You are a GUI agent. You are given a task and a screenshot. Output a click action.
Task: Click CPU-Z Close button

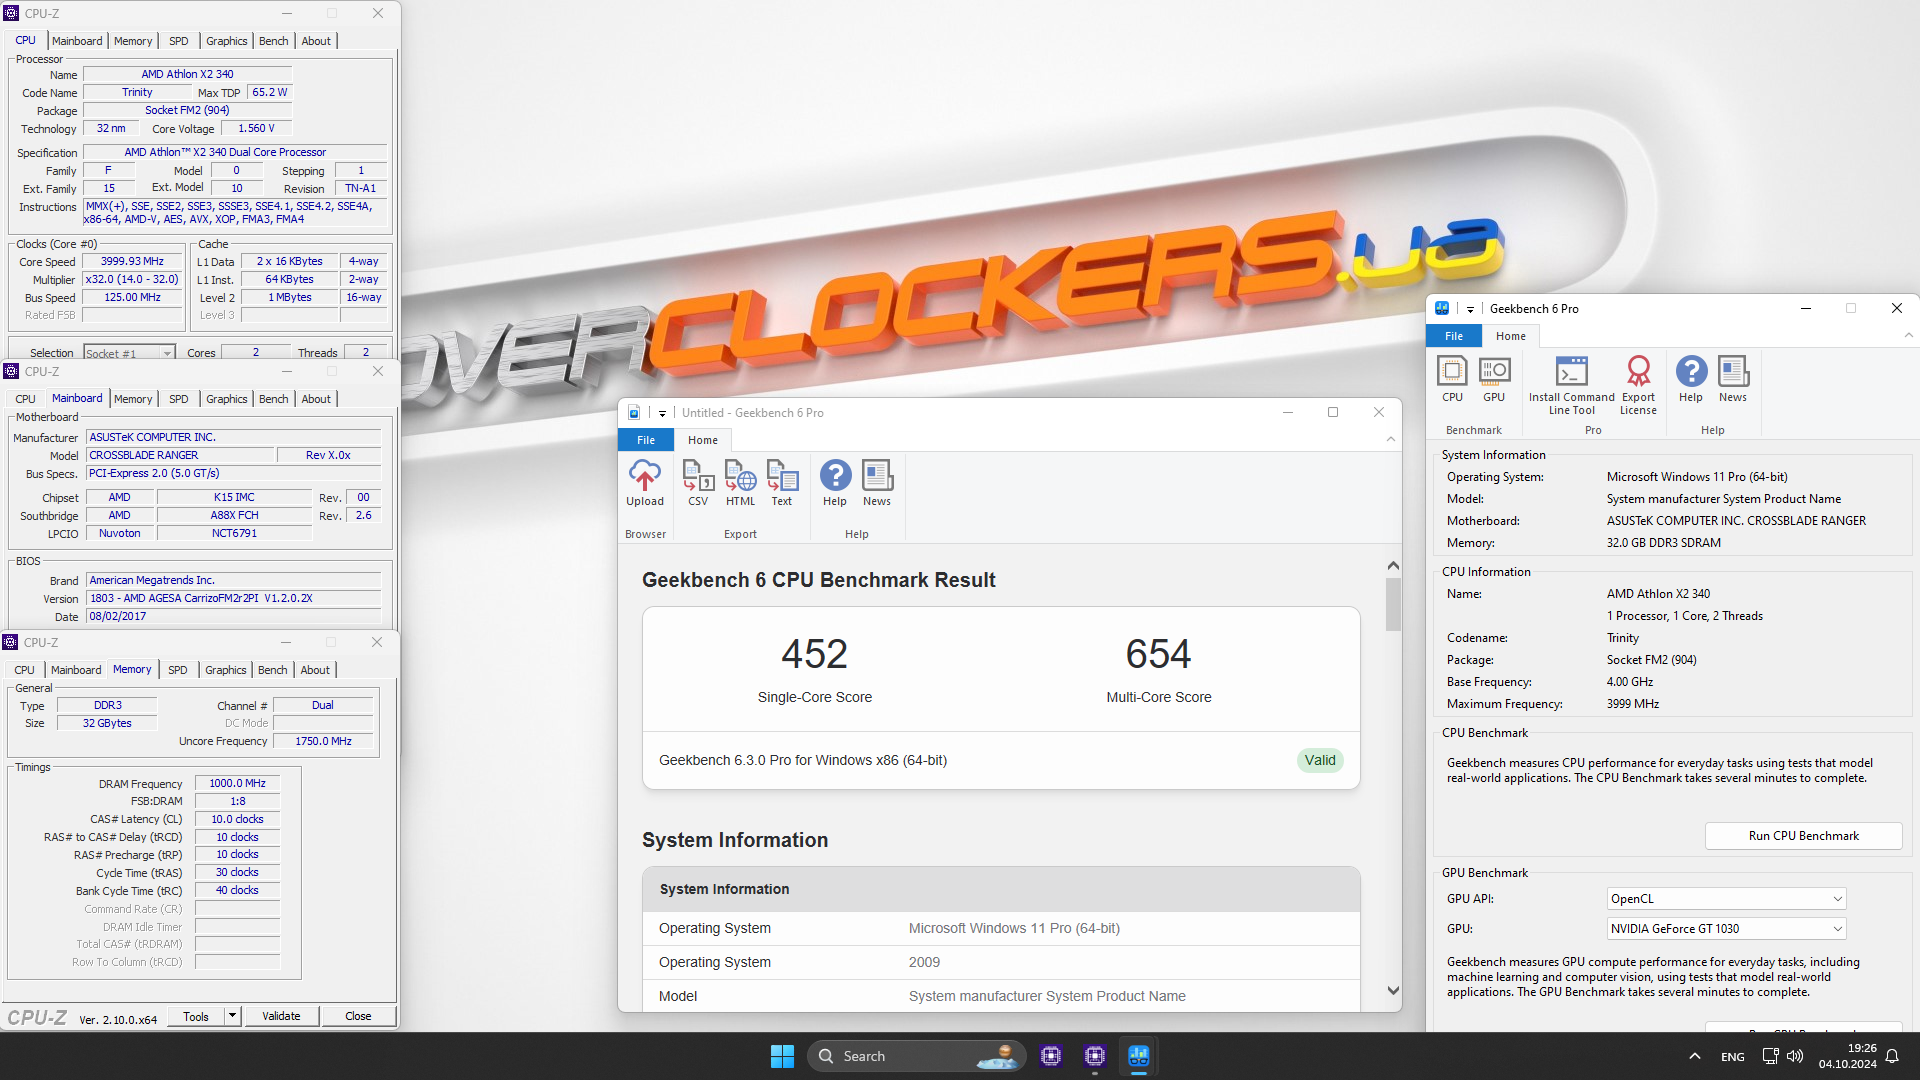(358, 1016)
